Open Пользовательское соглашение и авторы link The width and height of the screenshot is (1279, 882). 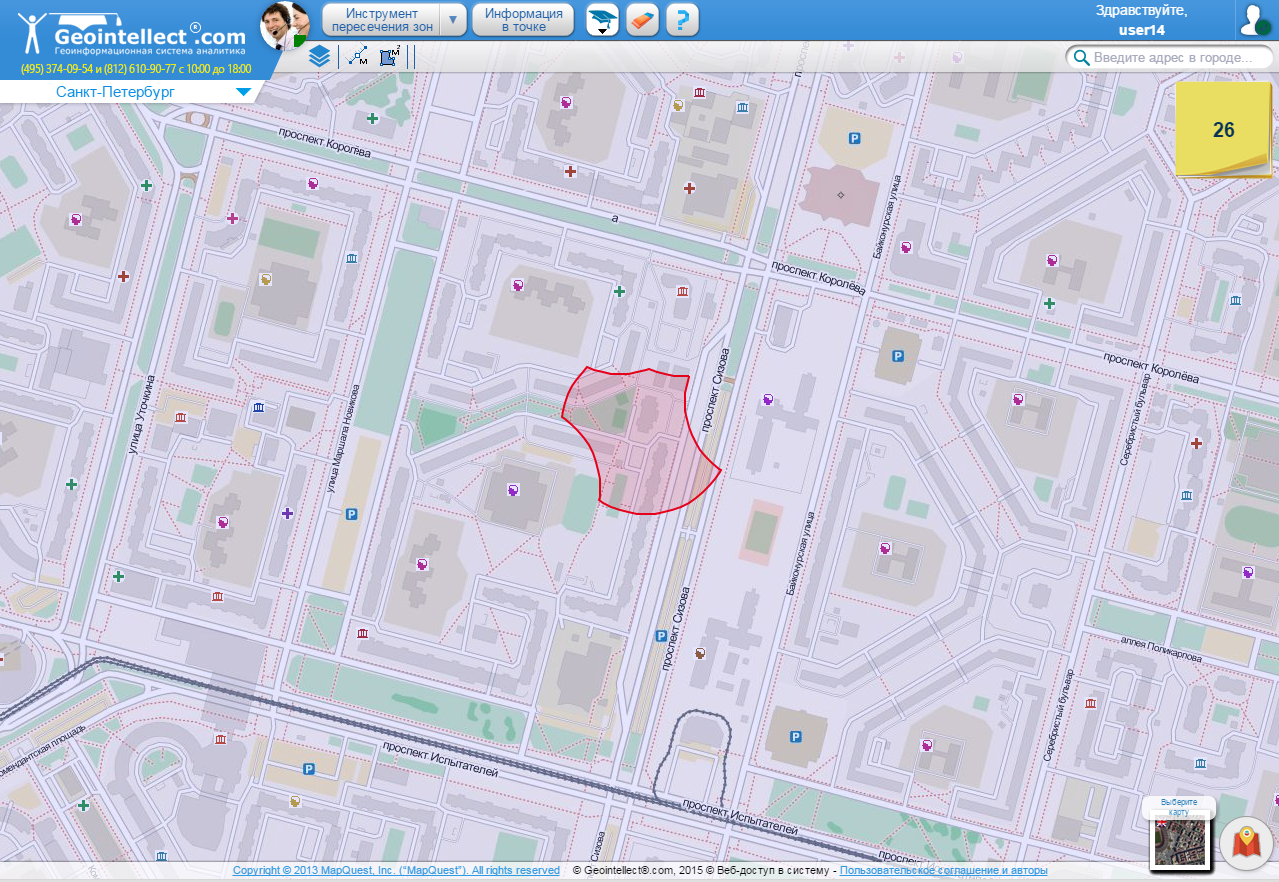pyautogui.click(x=944, y=870)
